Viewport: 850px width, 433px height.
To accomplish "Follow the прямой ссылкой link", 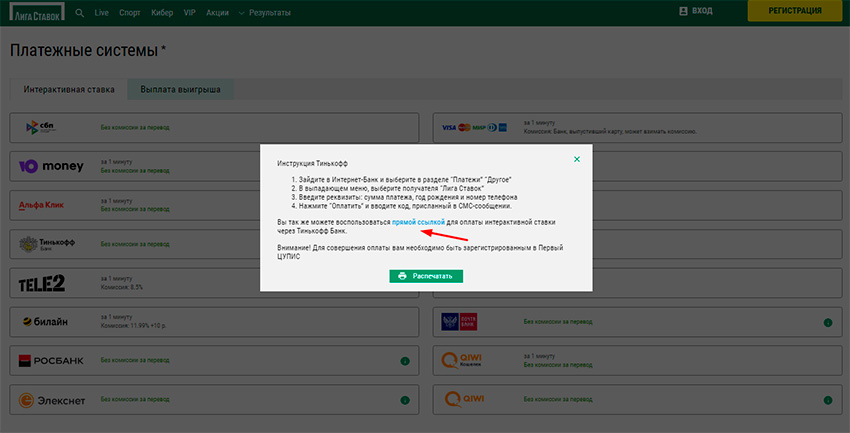I will tap(418, 222).
